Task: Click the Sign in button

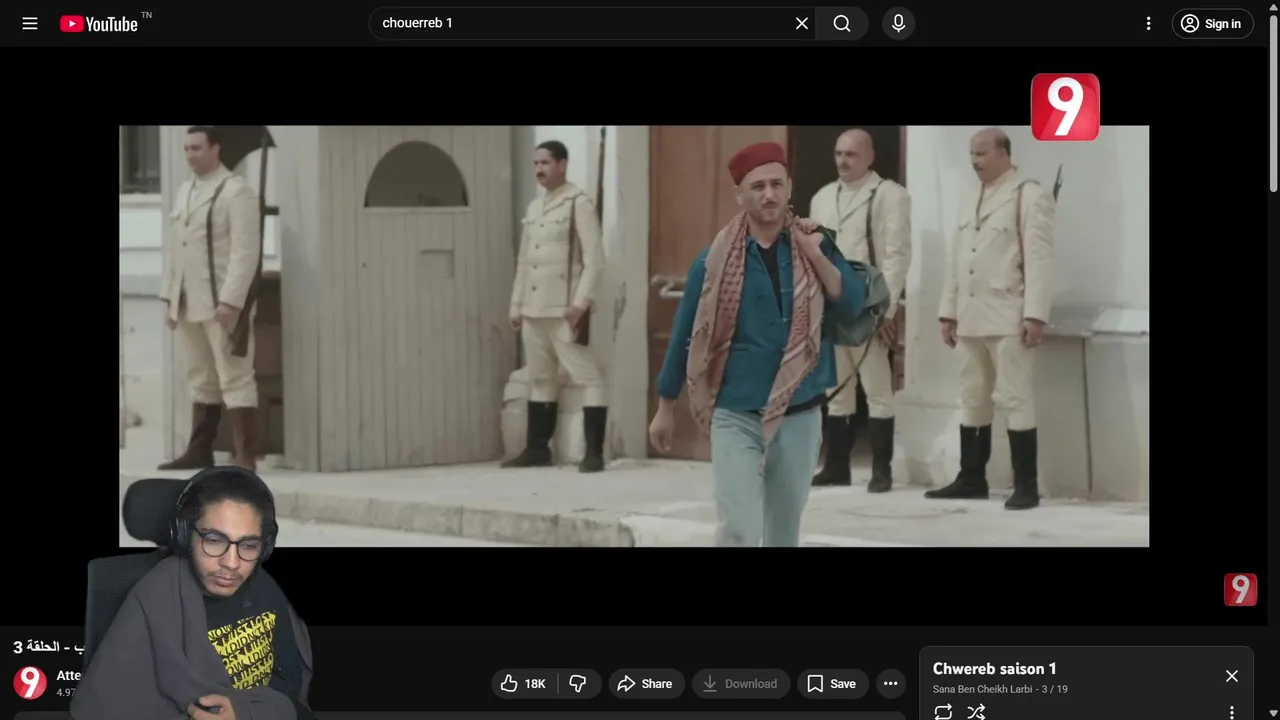Action: coord(1212,24)
